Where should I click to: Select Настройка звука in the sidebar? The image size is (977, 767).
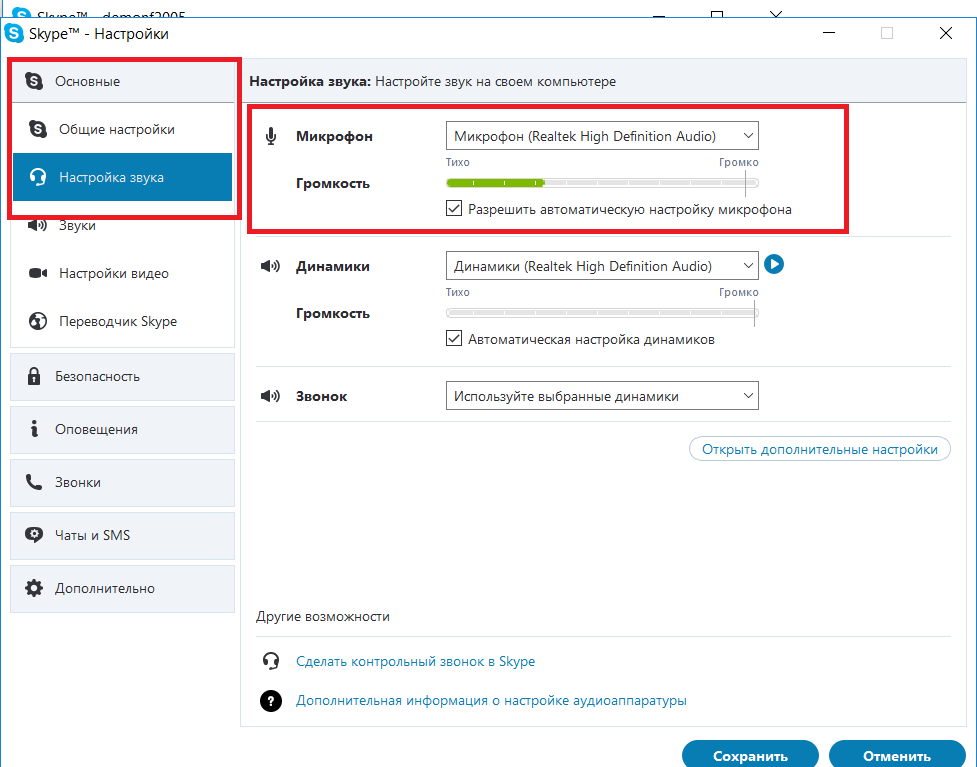tap(122, 177)
